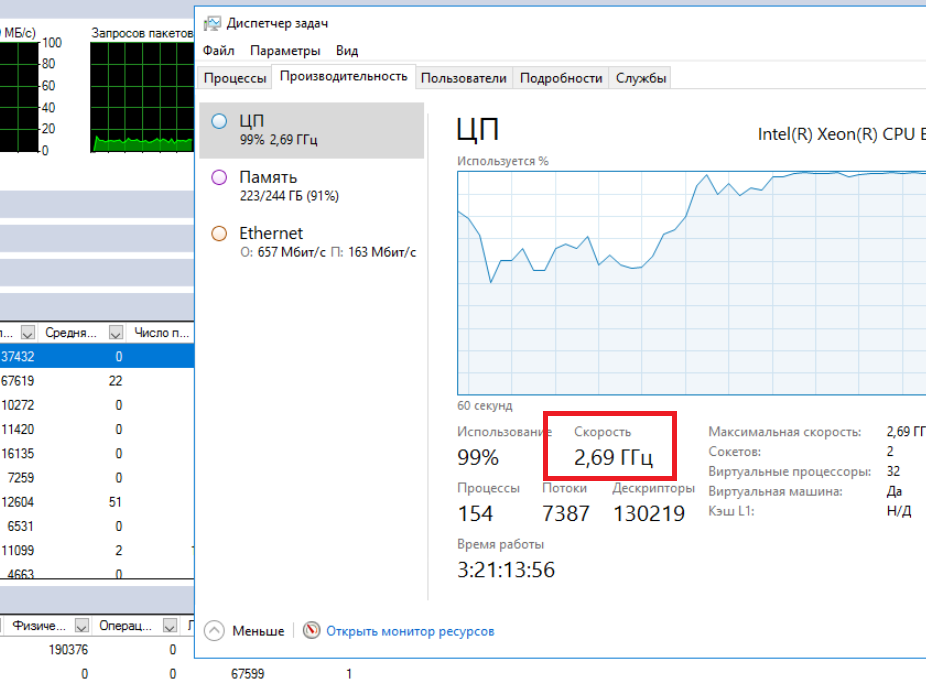Switch to the Службы tab
The height and width of the screenshot is (682, 926).
641,78
